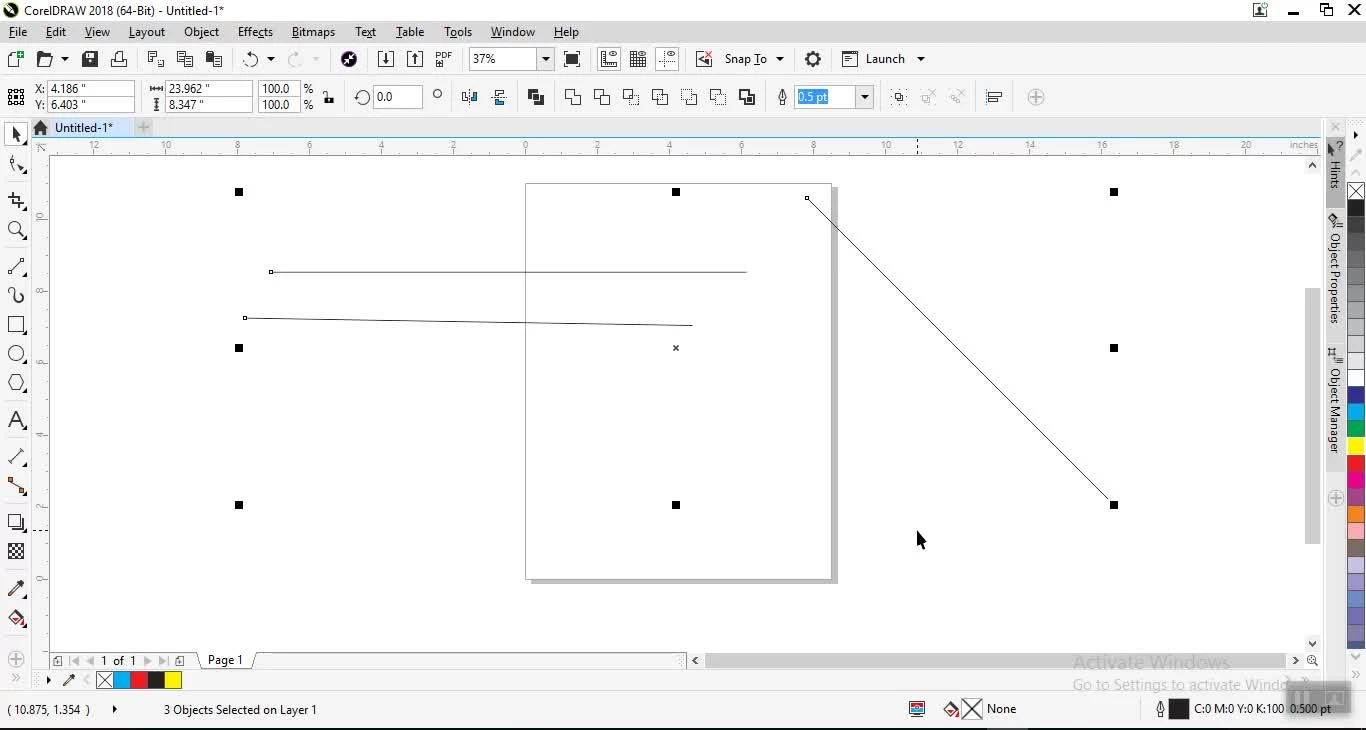Screen dimensions: 1366x730
Task: Open the Object menu
Action: (202, 32)
